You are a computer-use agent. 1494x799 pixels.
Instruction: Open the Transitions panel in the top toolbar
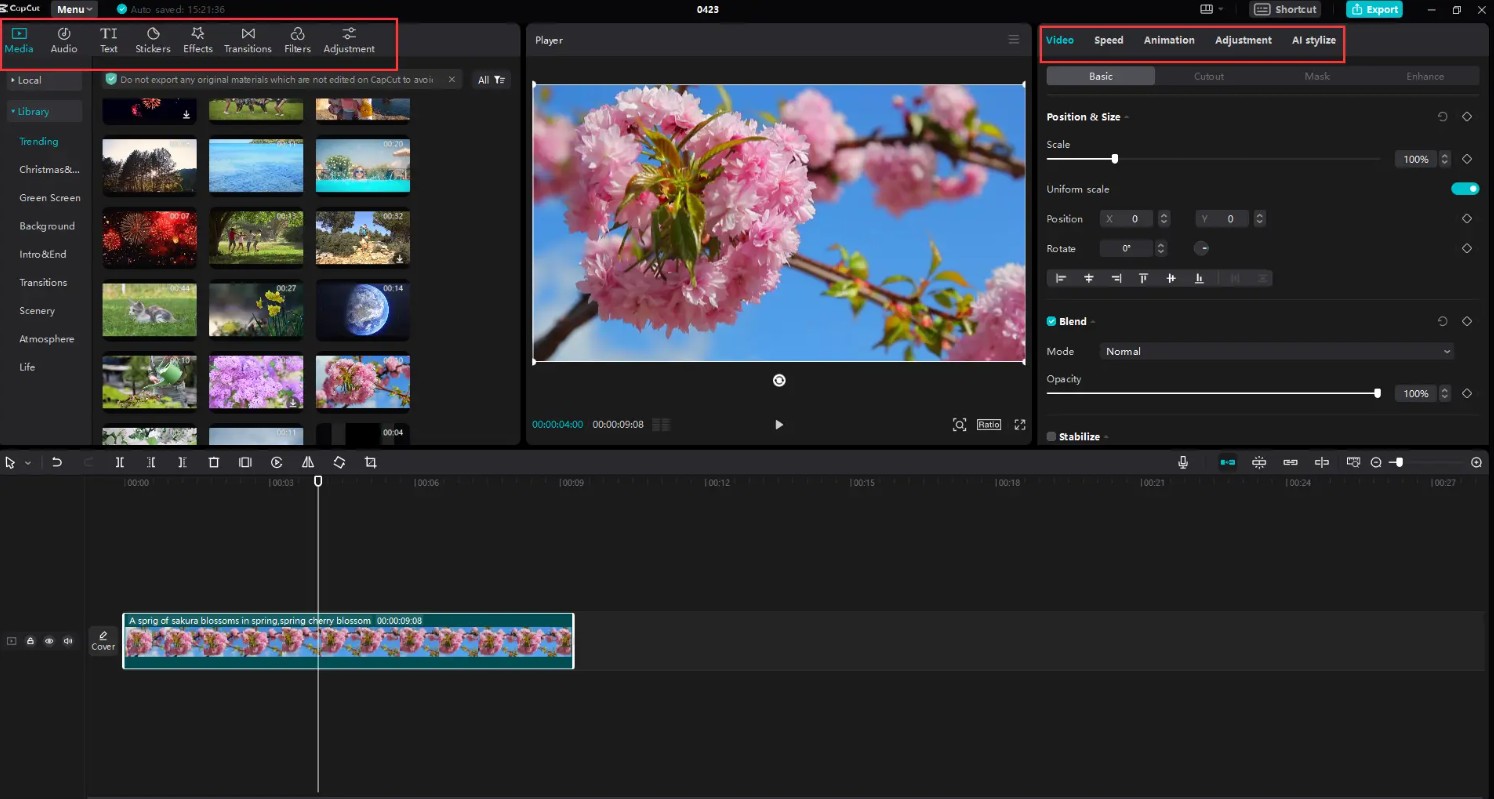[x=247, y=40]
